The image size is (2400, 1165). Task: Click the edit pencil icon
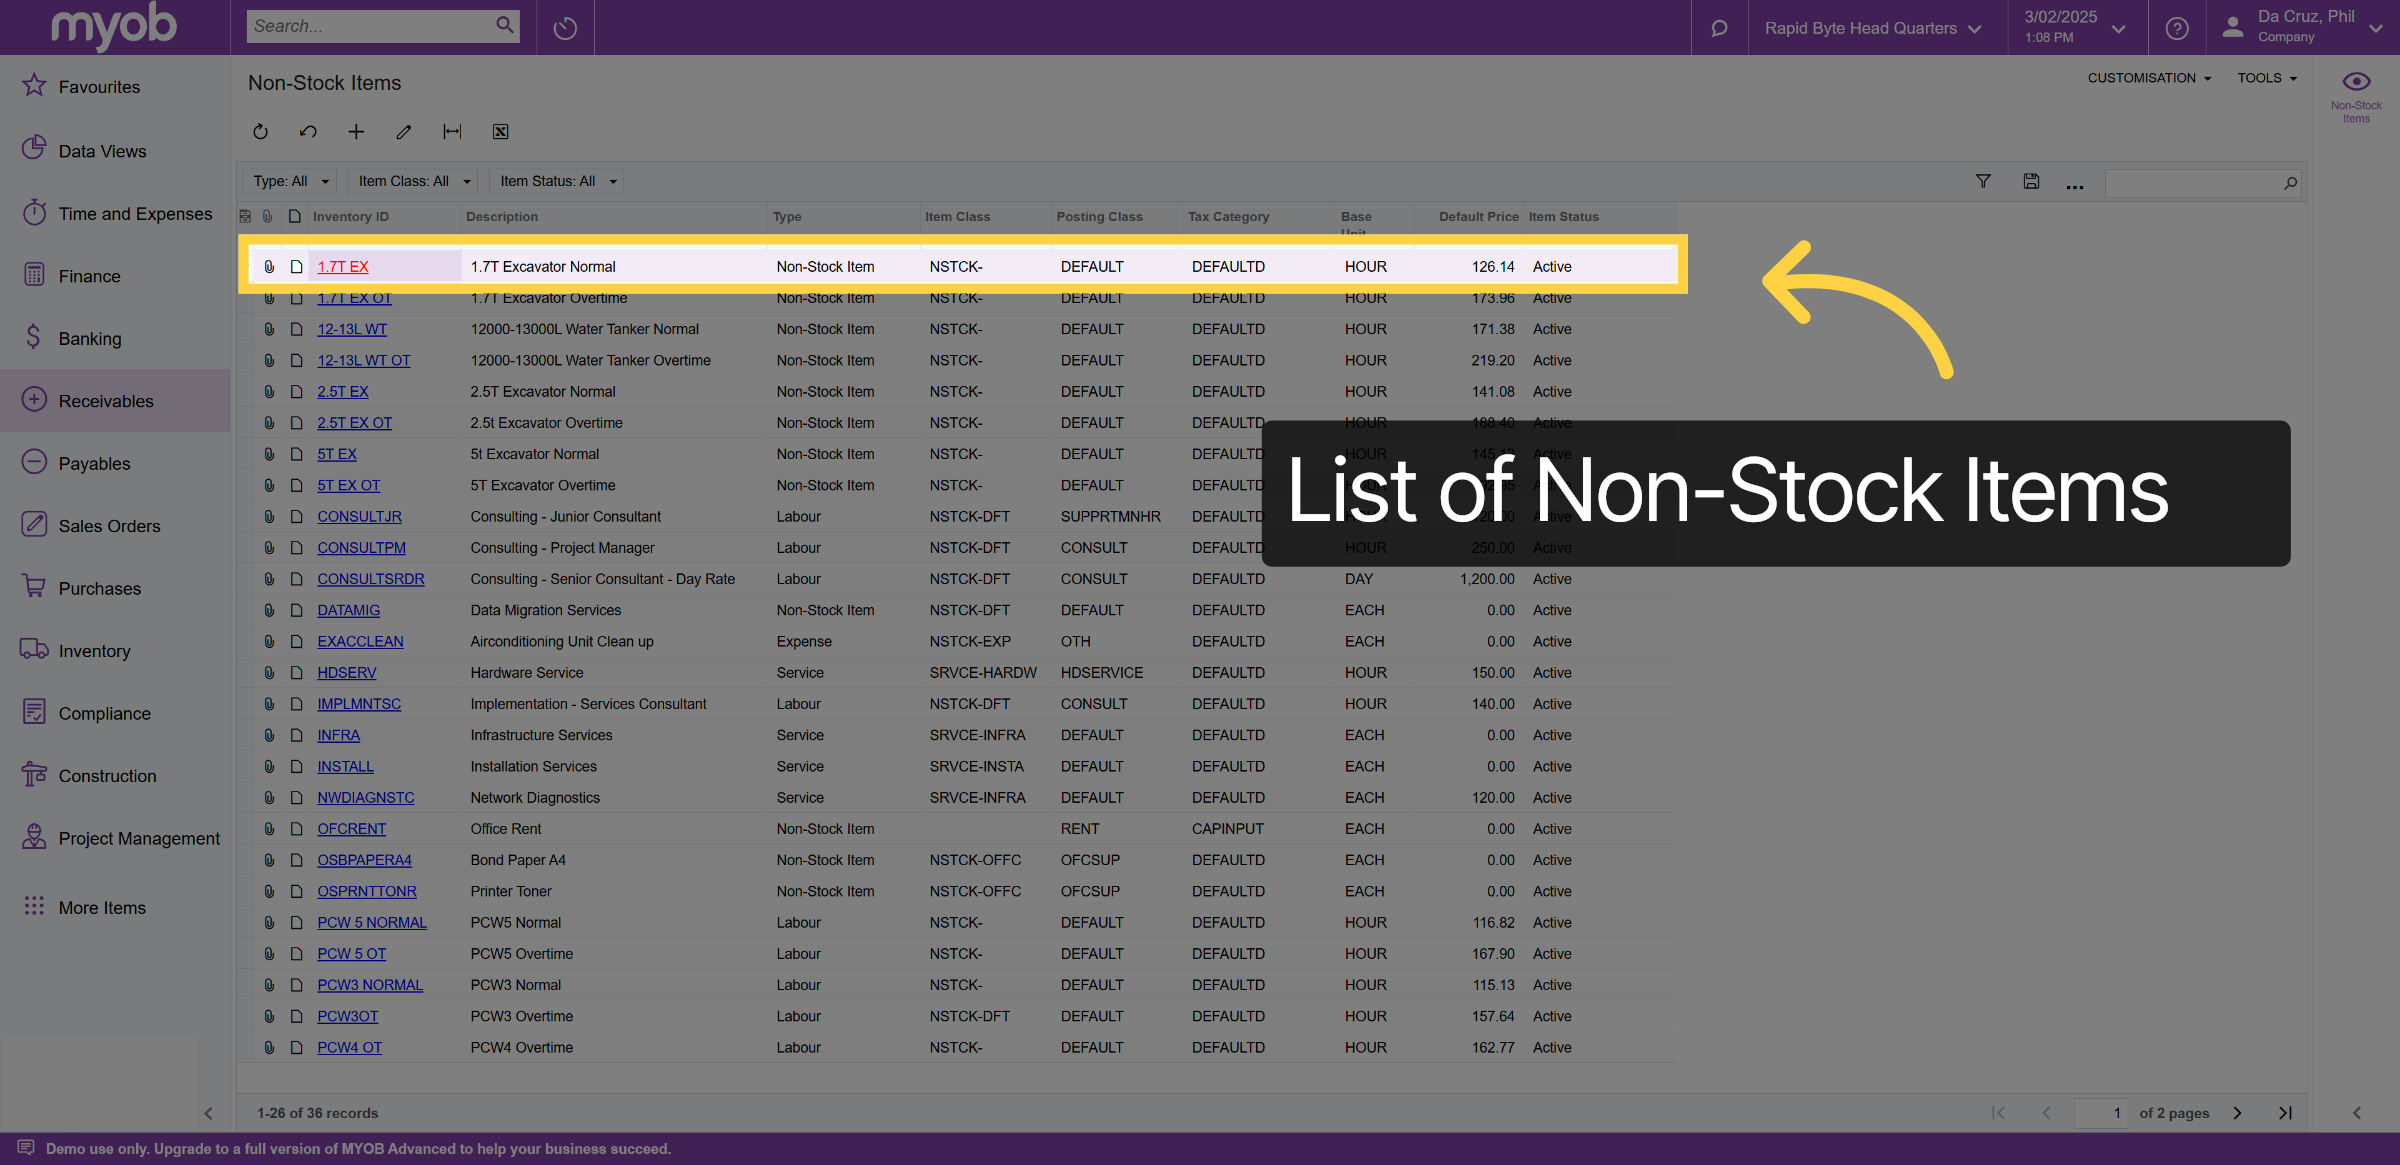pos(404,132)
